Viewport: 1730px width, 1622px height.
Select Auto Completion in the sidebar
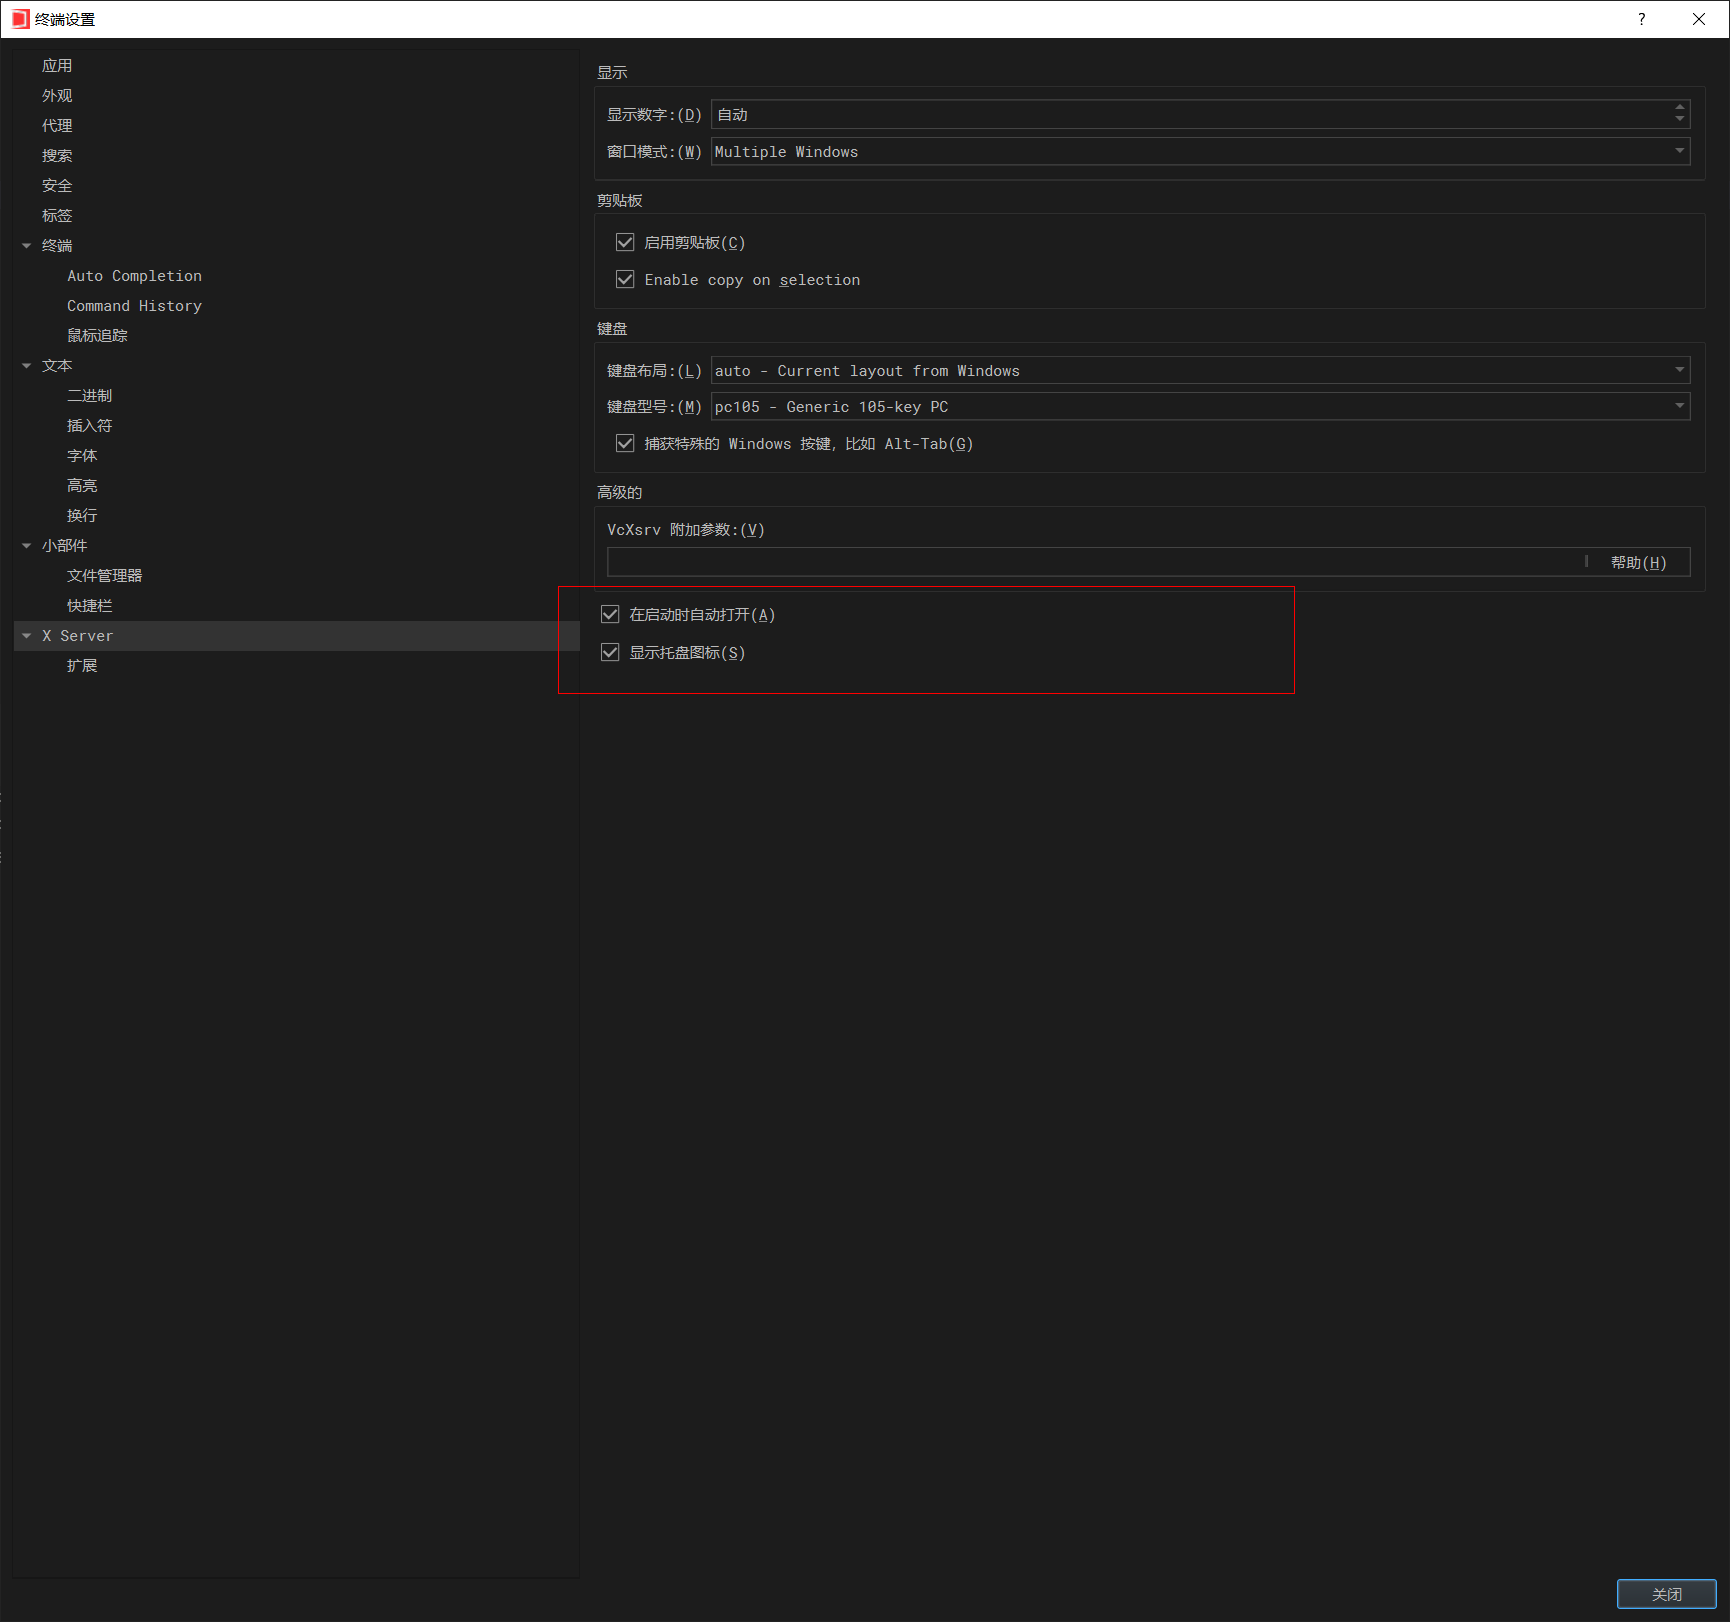tap(134, 276)
